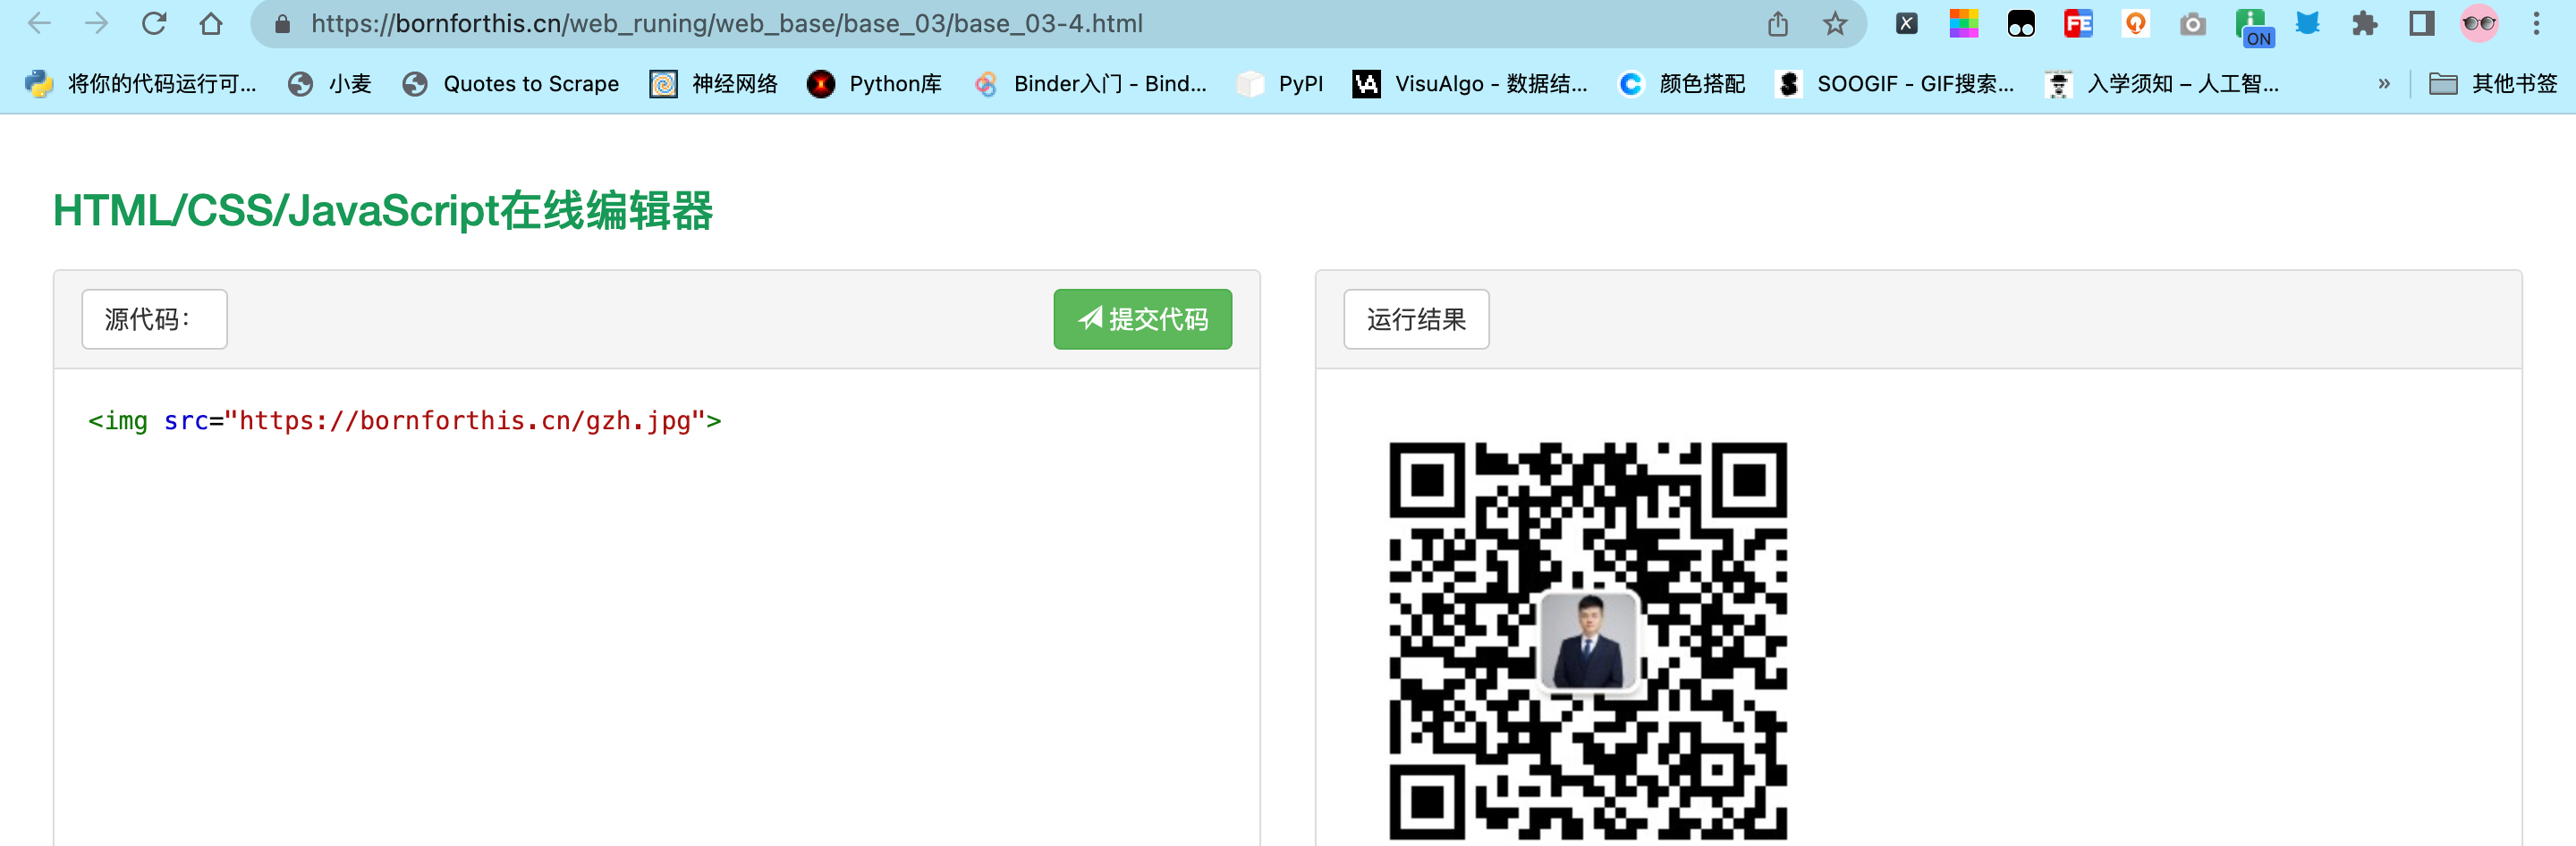Open the browser home page
The height and width of the screenshot is (846, 2576).
[x=211, y=23]
